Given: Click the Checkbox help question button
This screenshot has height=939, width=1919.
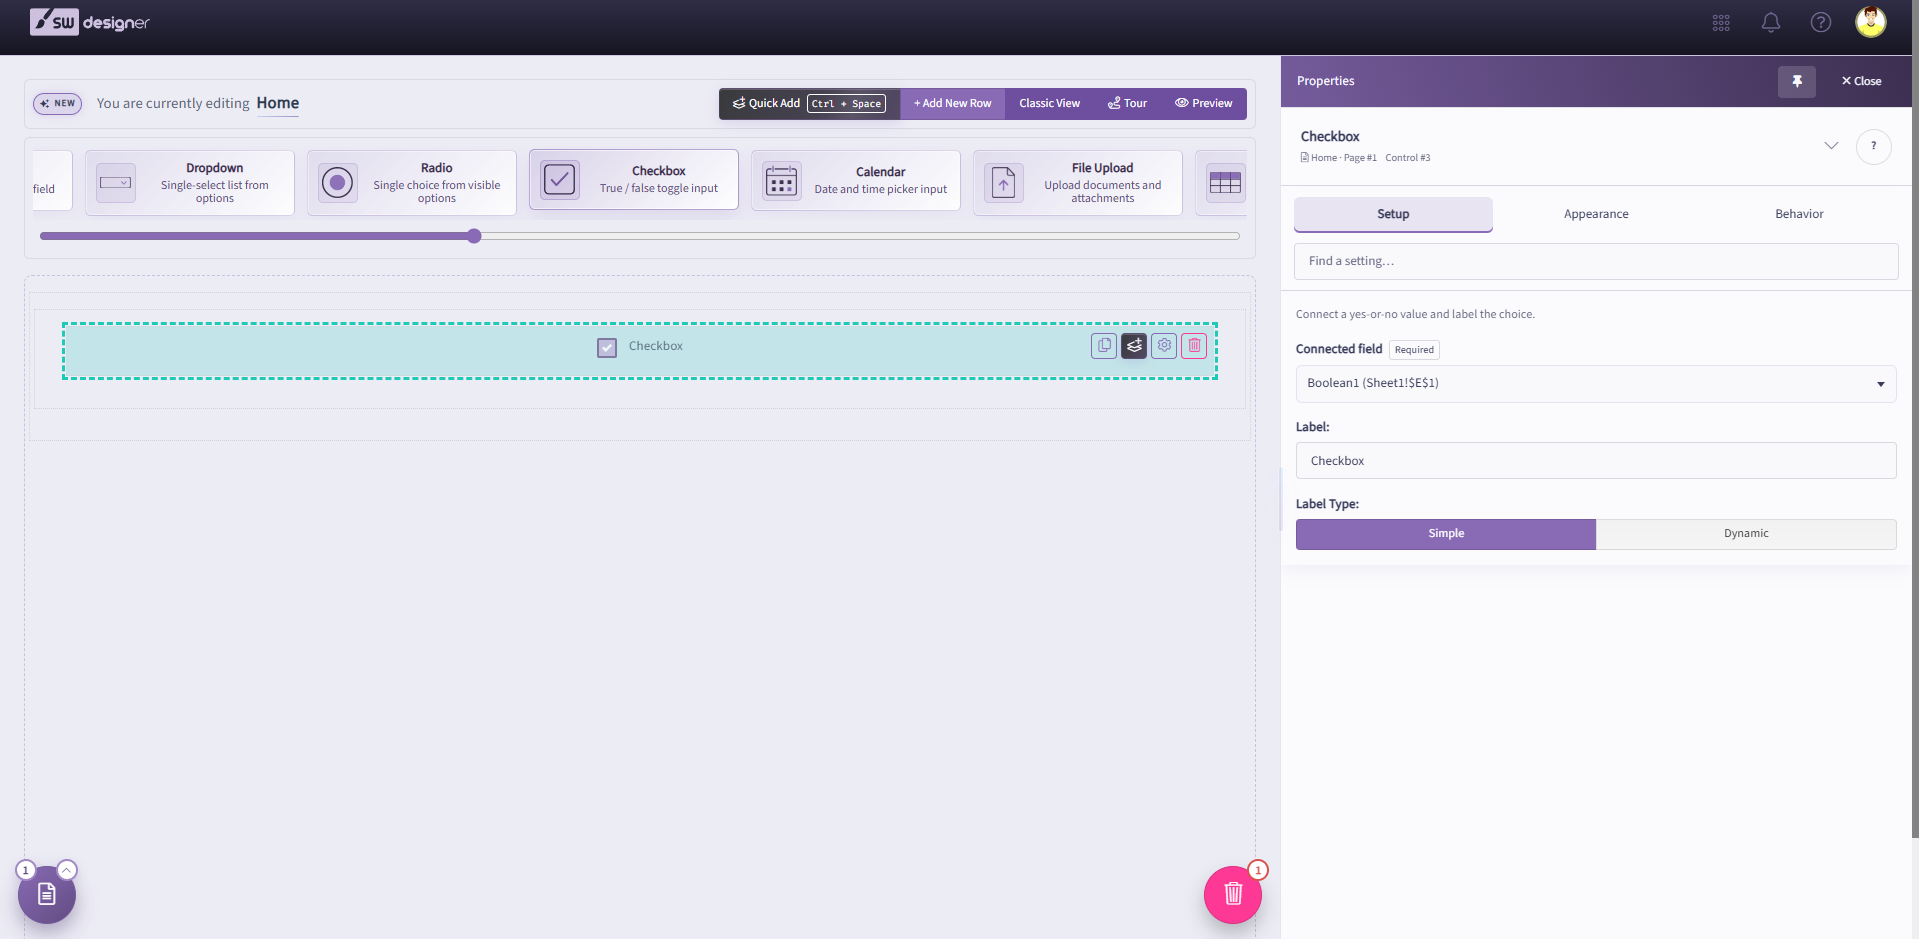Looking at the screenshot, I should point(1874,146).
